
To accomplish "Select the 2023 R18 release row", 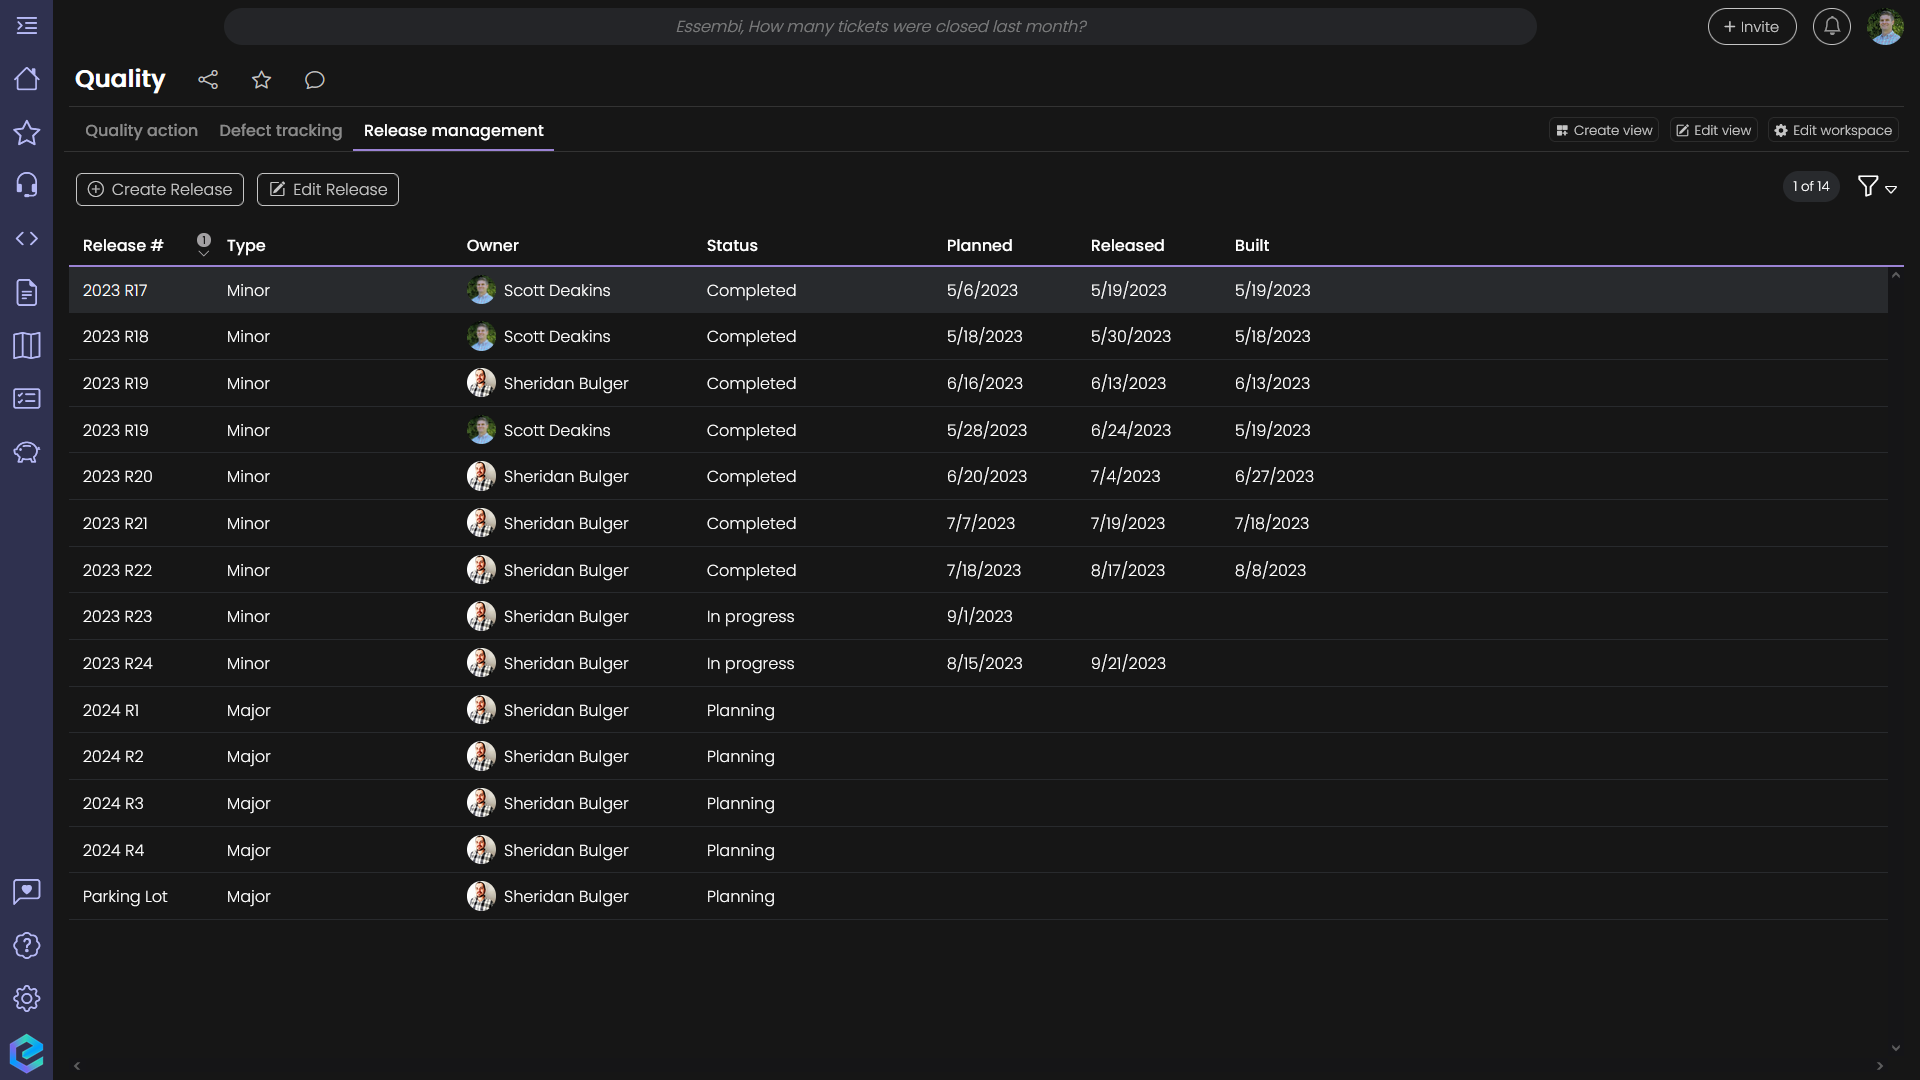I will pos(978,336).
